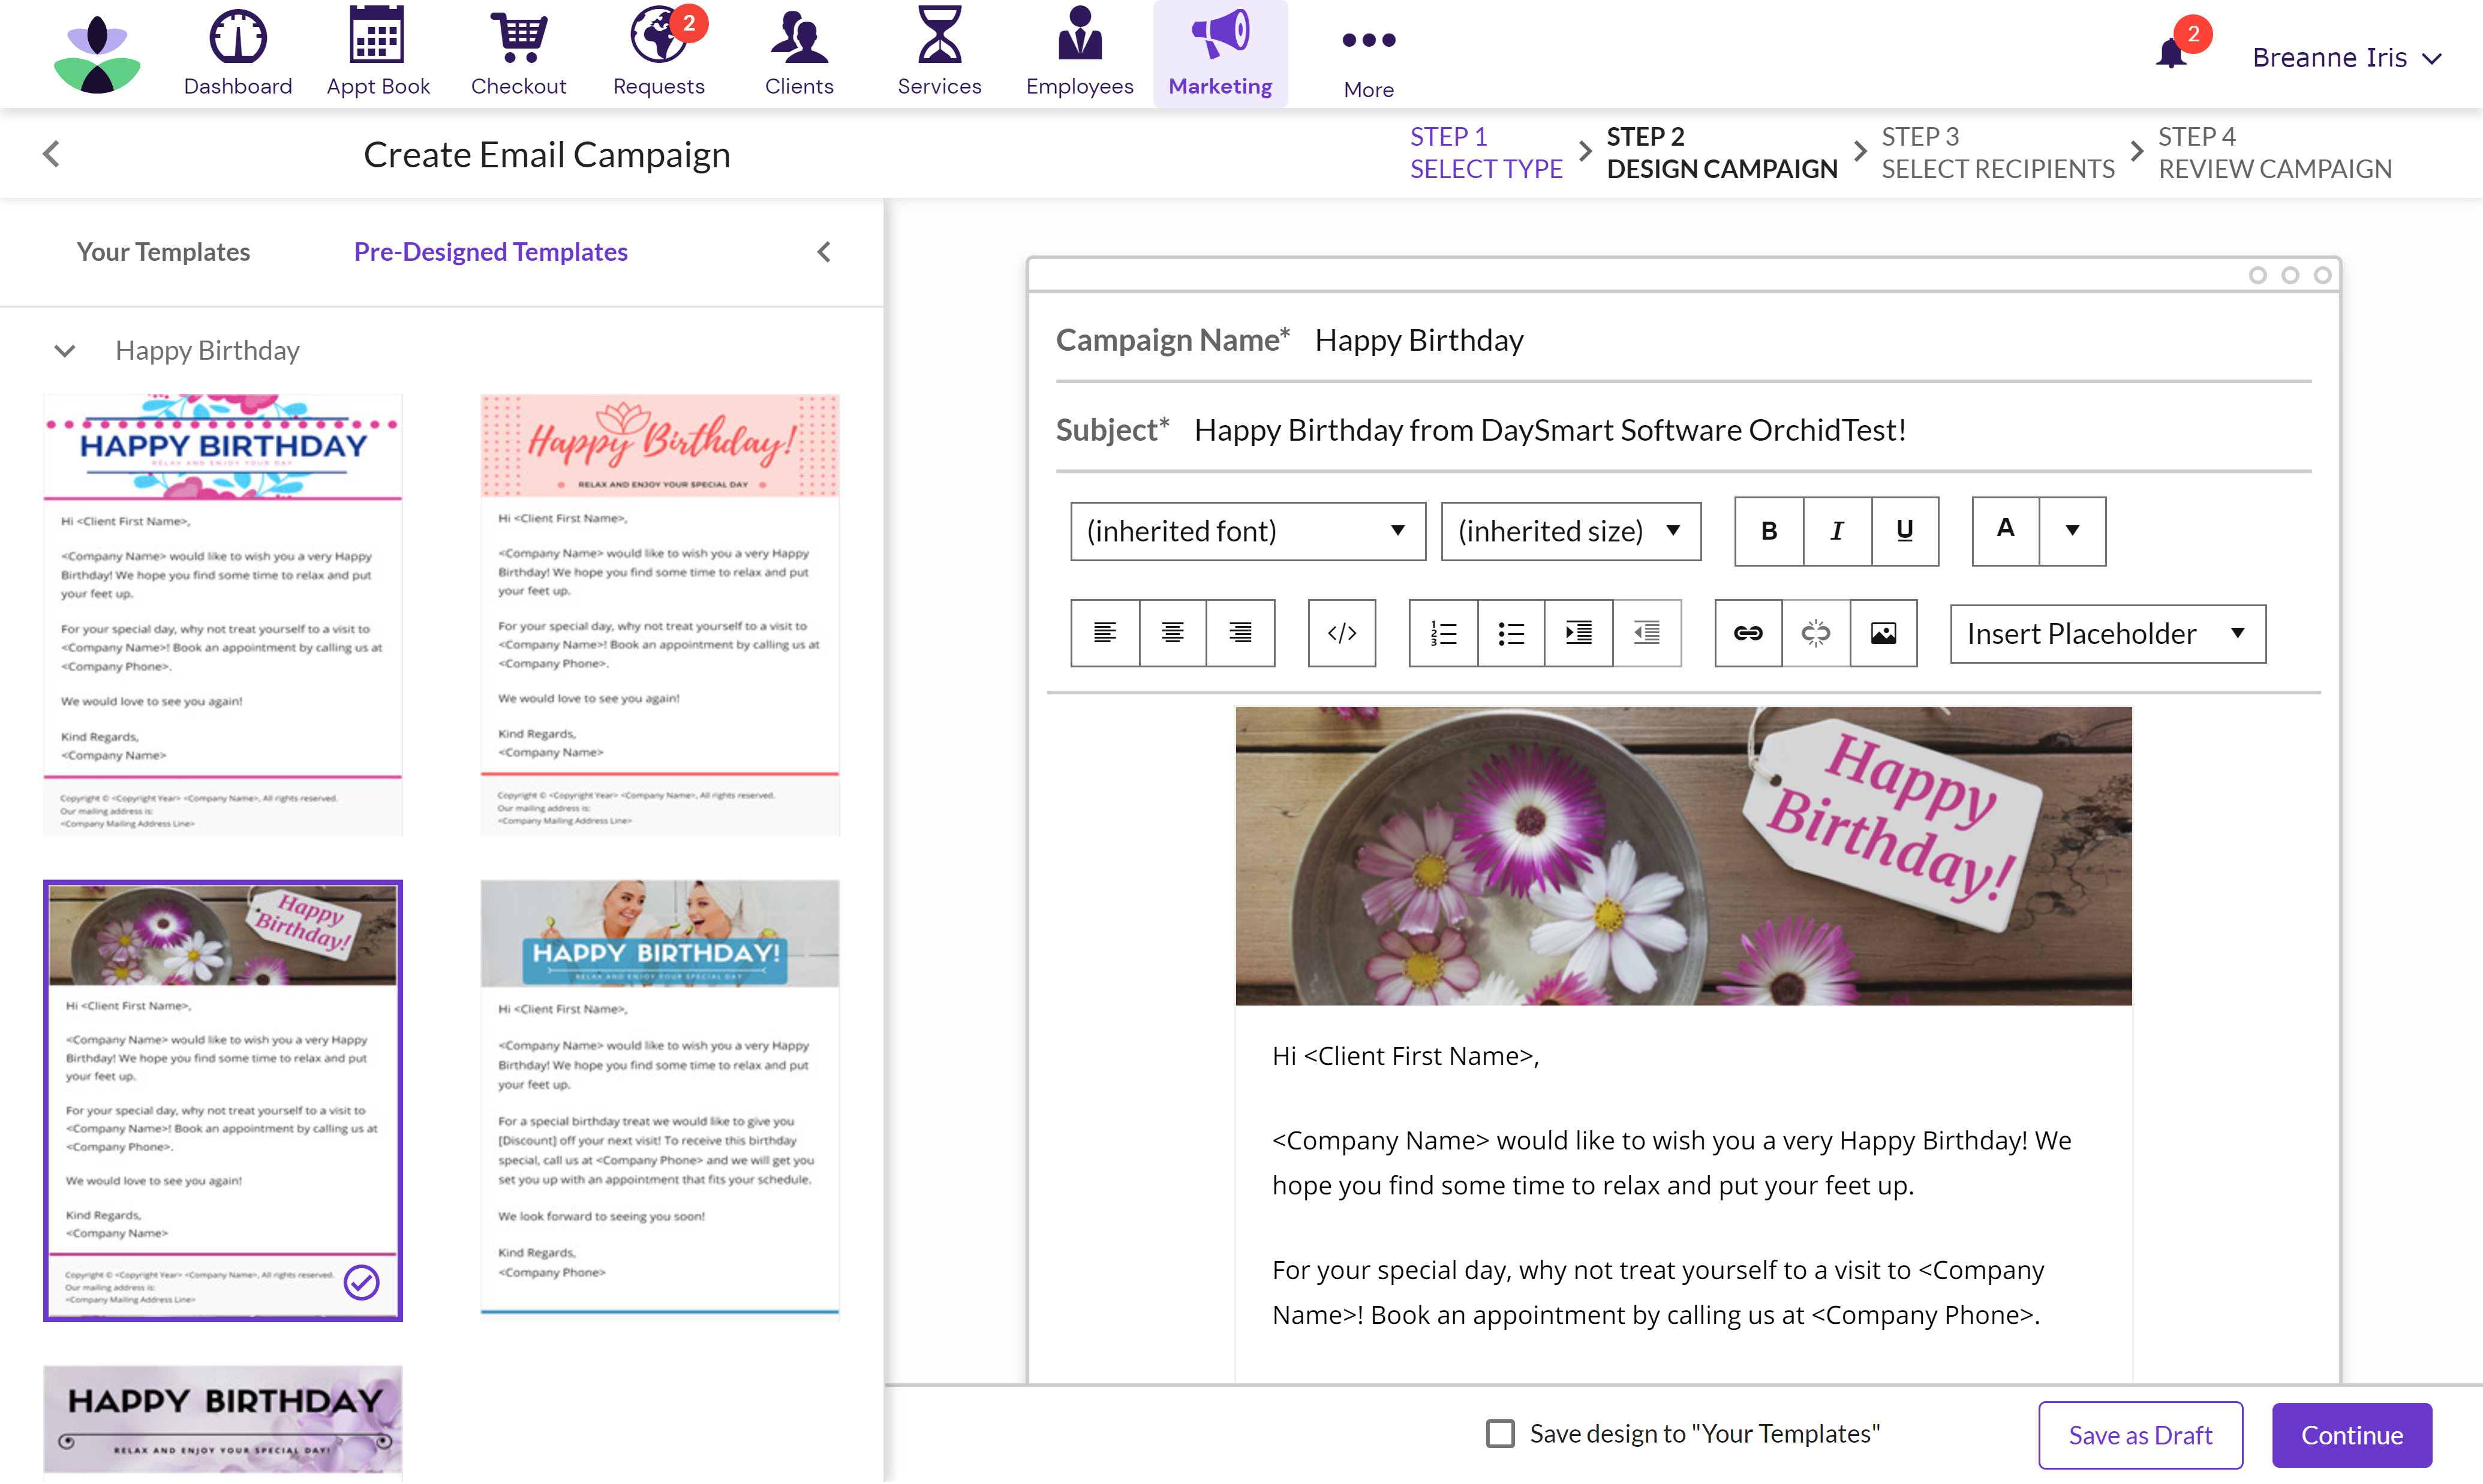Screen dimensions: 2483x1484
Task: Click the insert link icon
Action: (1748, 633)
